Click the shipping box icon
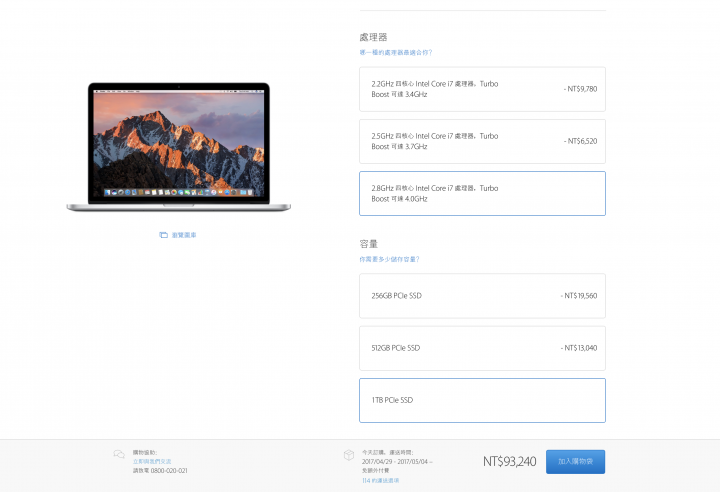 [349, 455]
